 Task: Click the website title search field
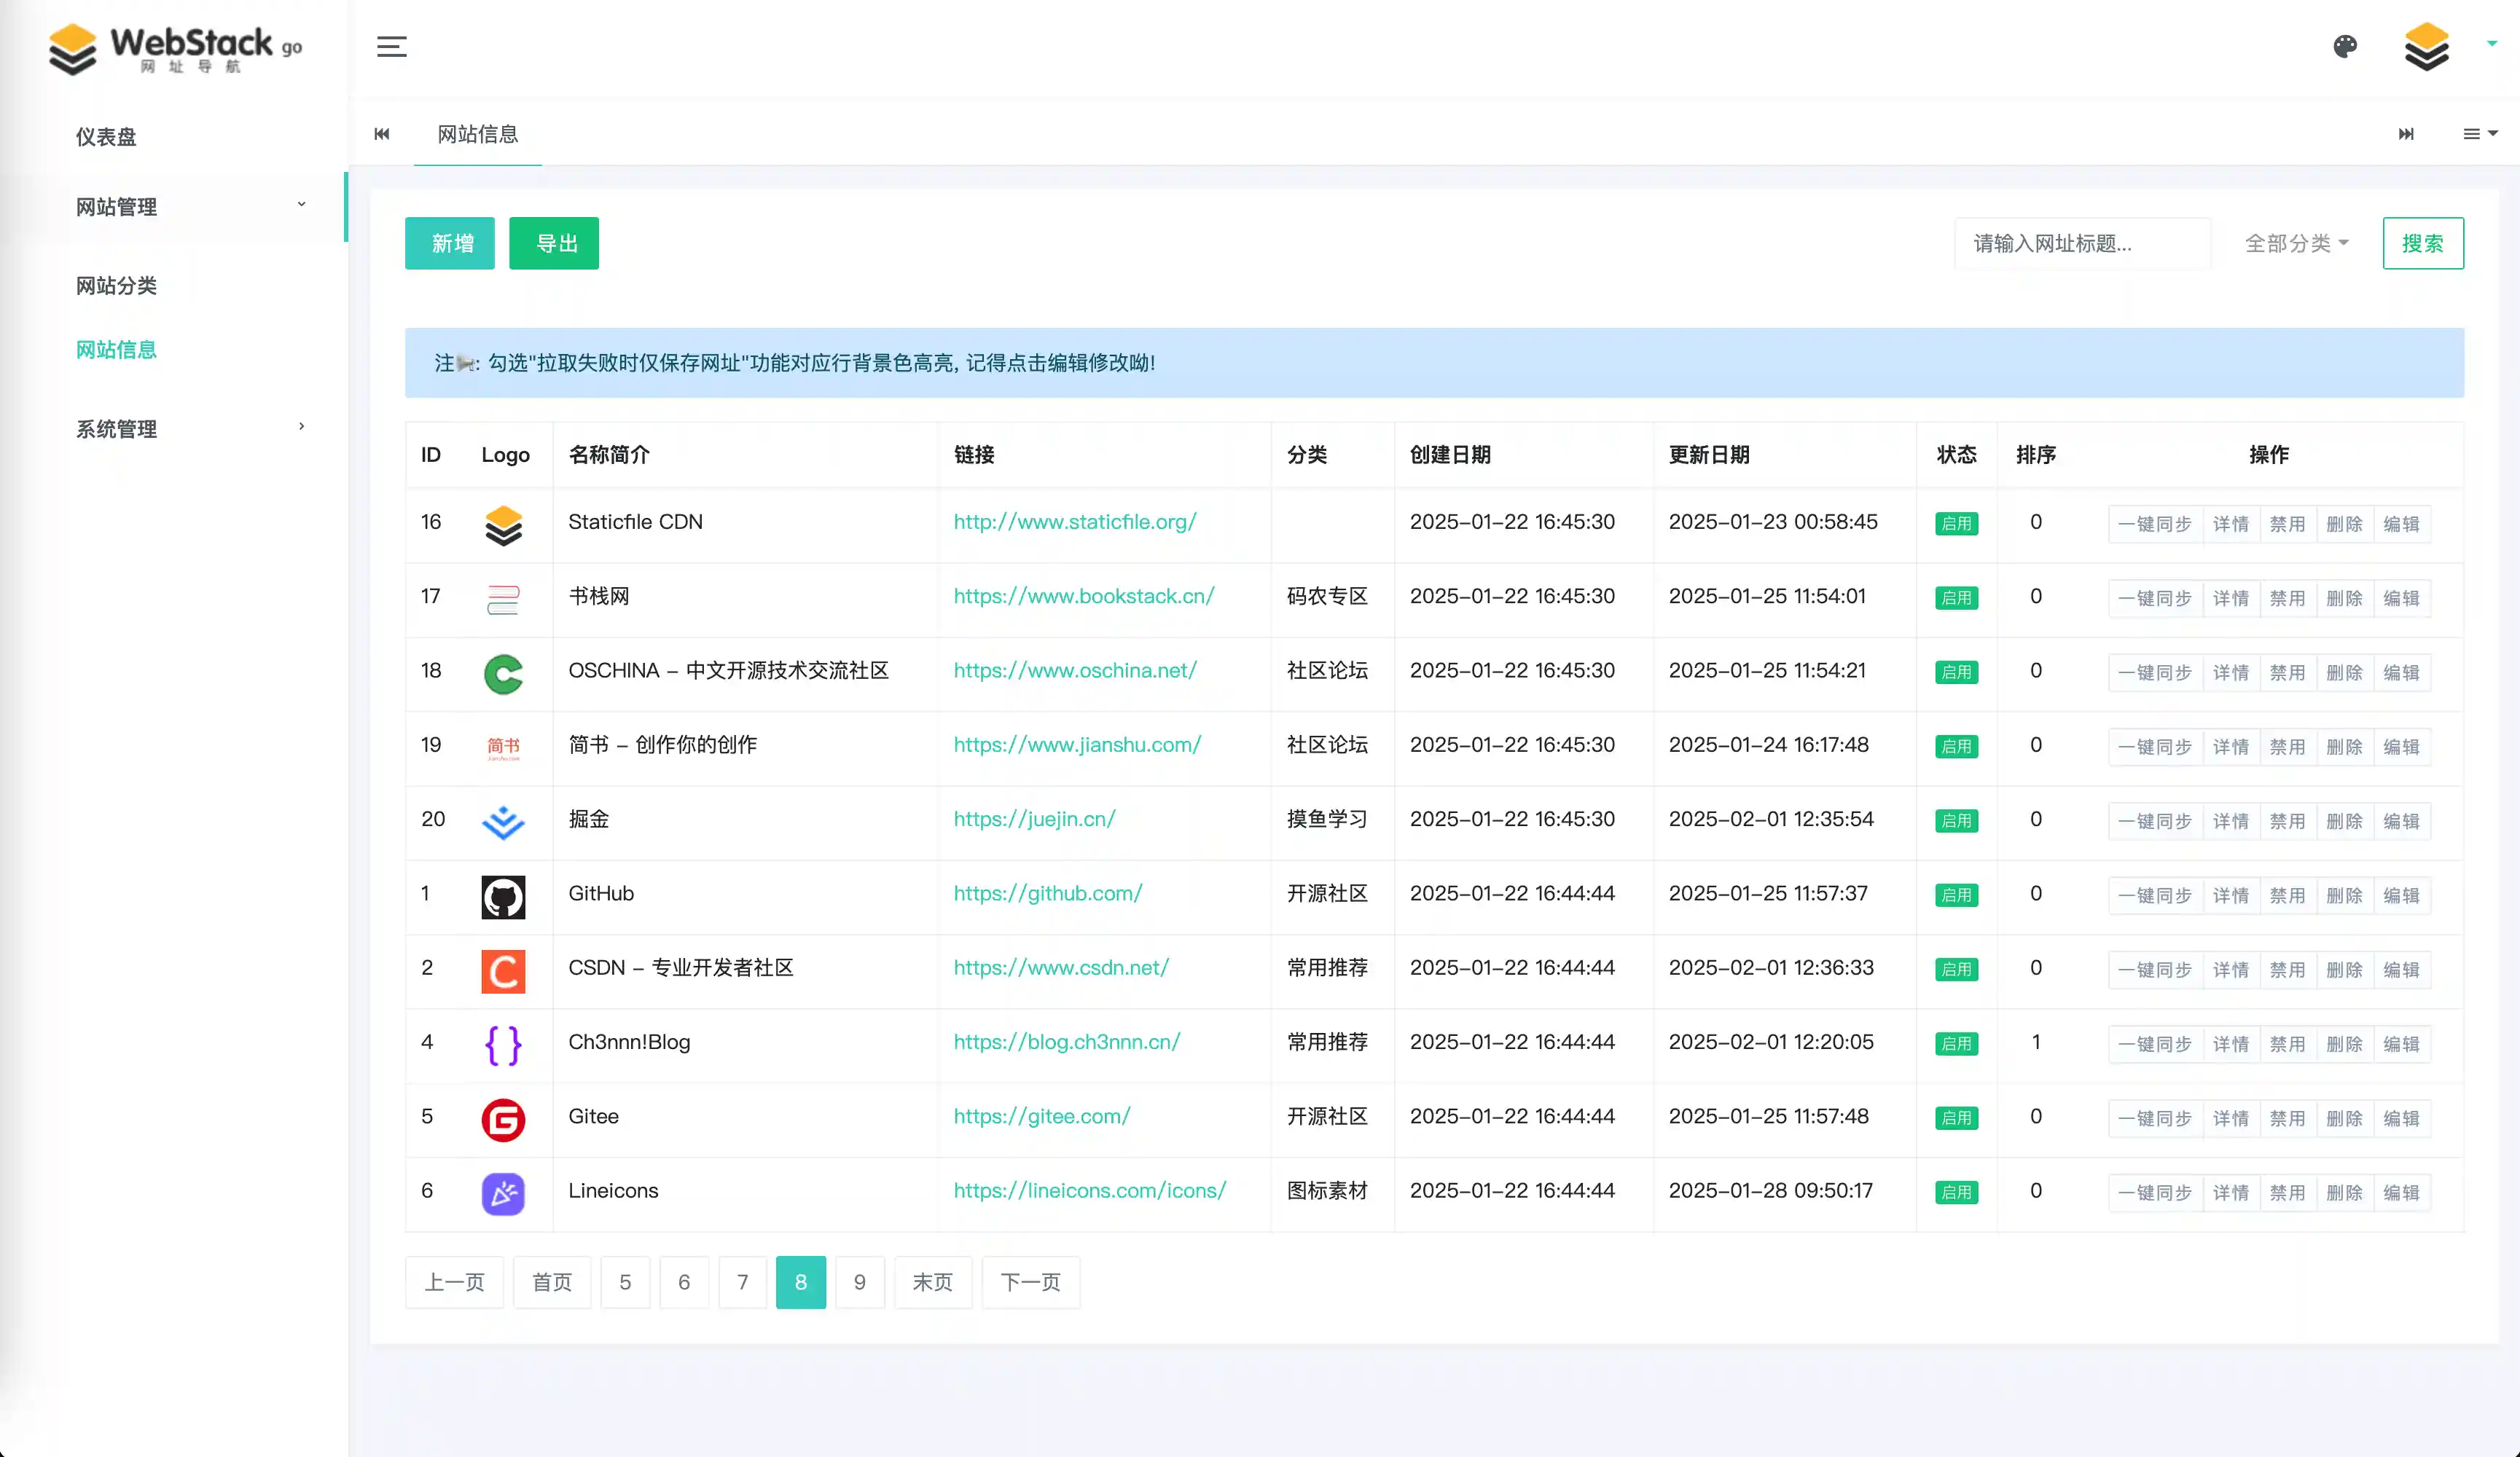2082,243
